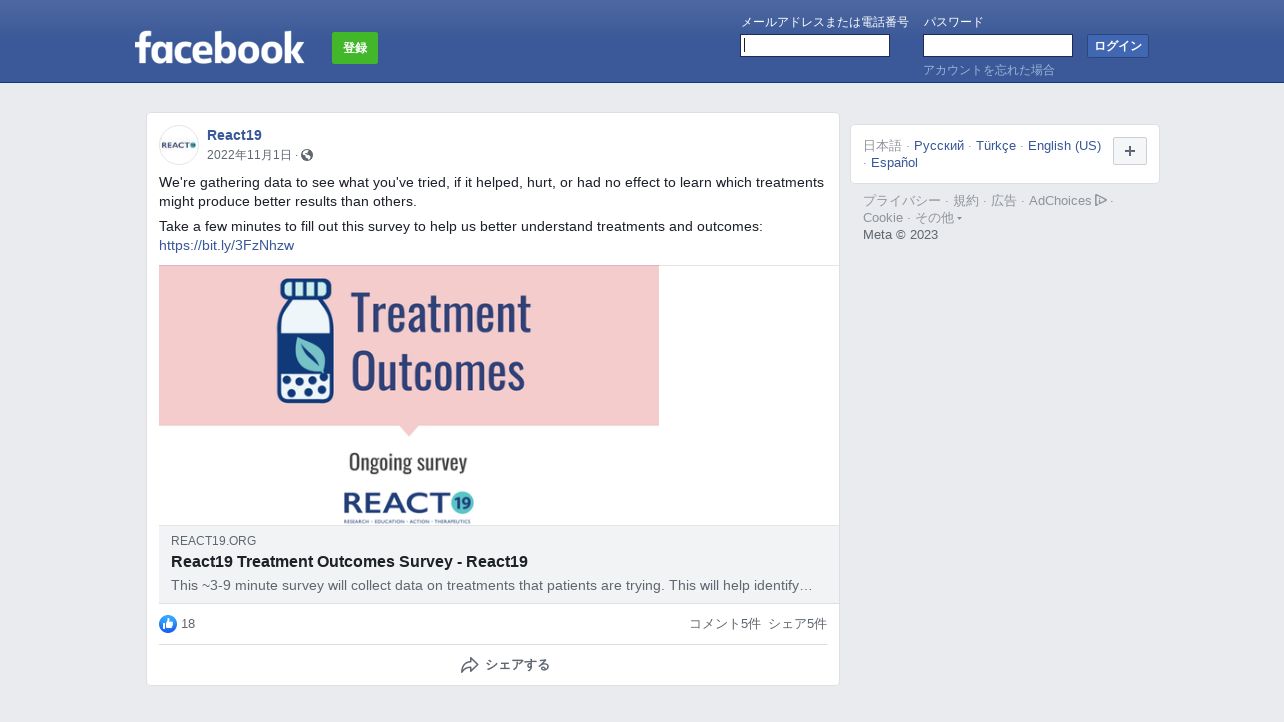Open the React19 page name link
The width and height of the screenshot is (1284, 722).
pyautogui.click(x=234, y=135)
